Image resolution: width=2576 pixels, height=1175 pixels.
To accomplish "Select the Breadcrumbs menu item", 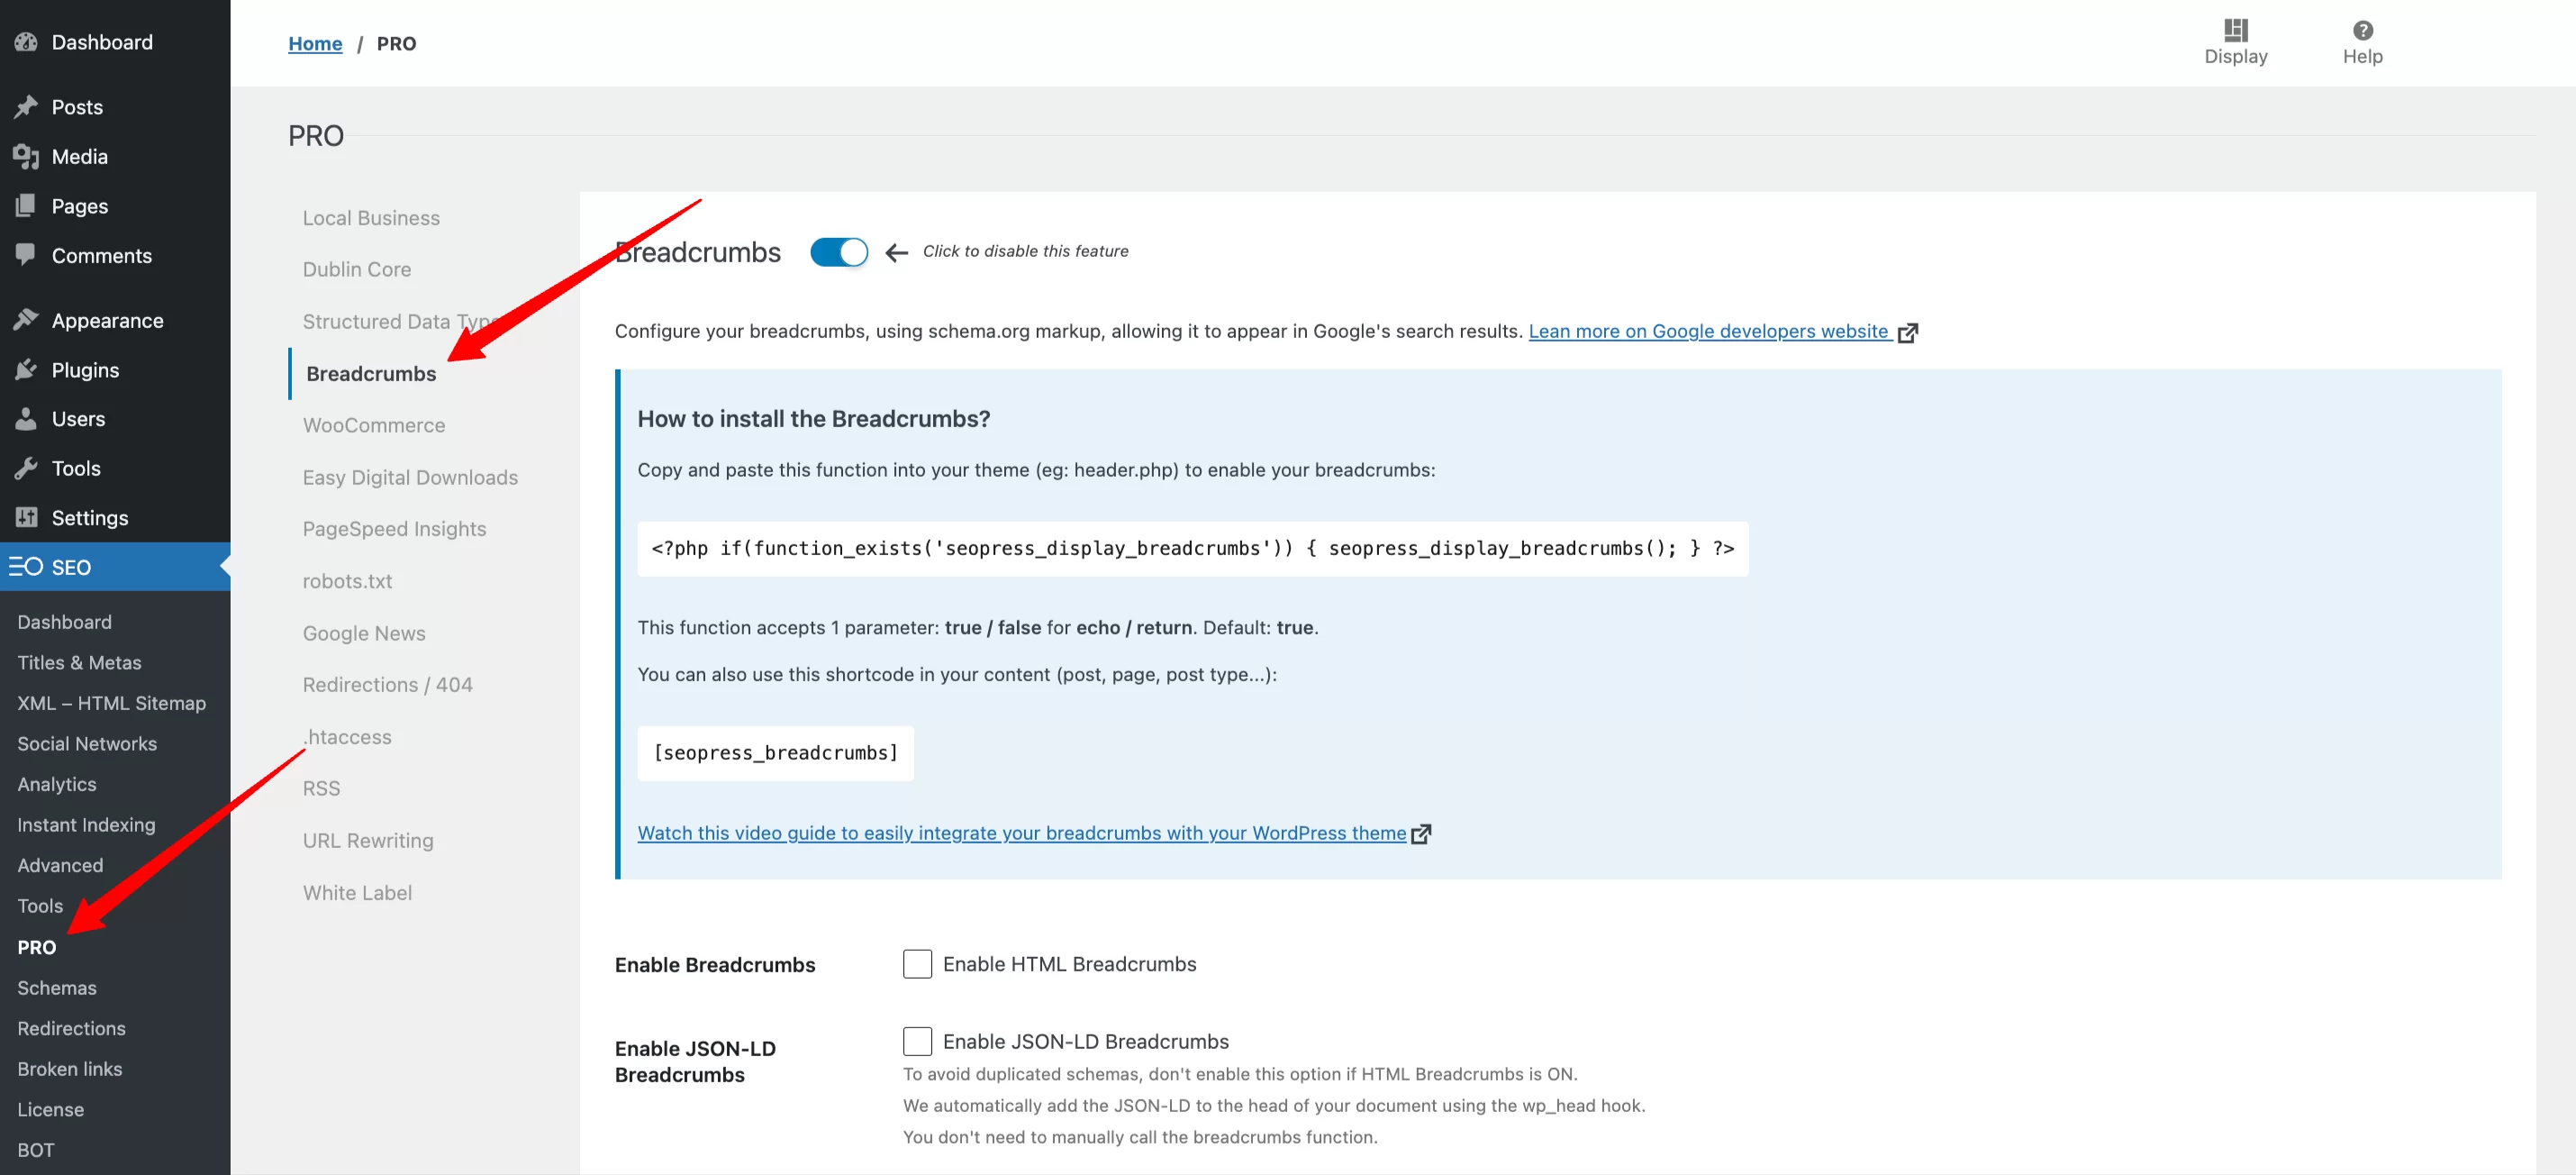I will click(369, 371).
